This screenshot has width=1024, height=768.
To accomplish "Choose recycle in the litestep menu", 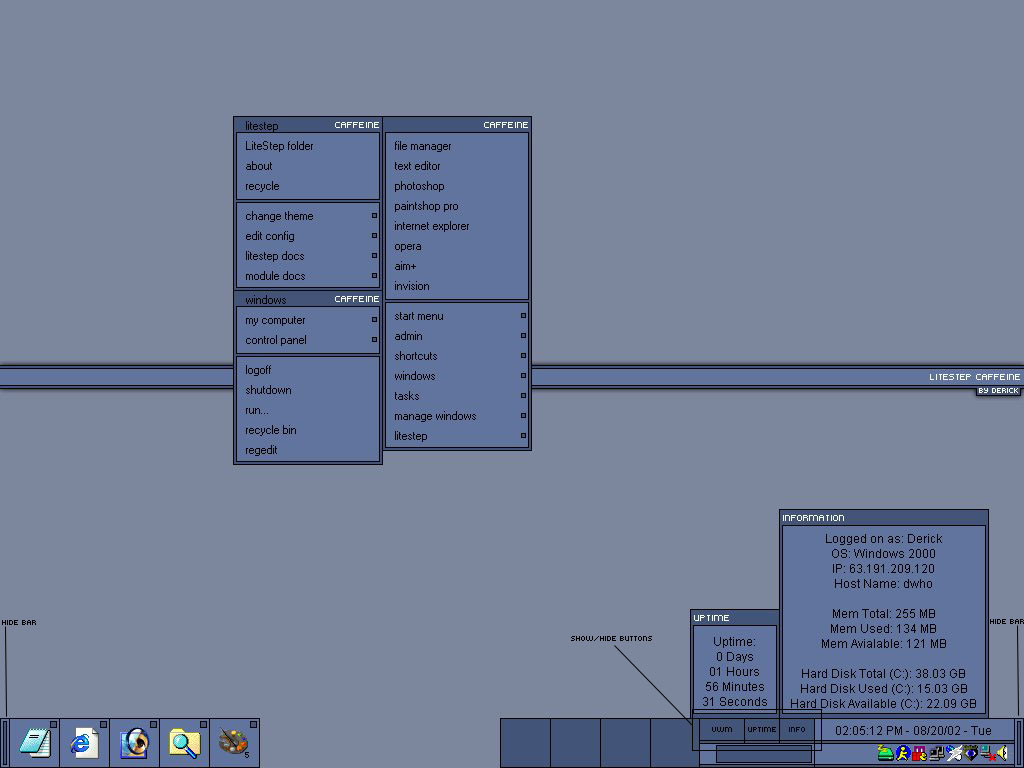I will click(x=308, y=186).
